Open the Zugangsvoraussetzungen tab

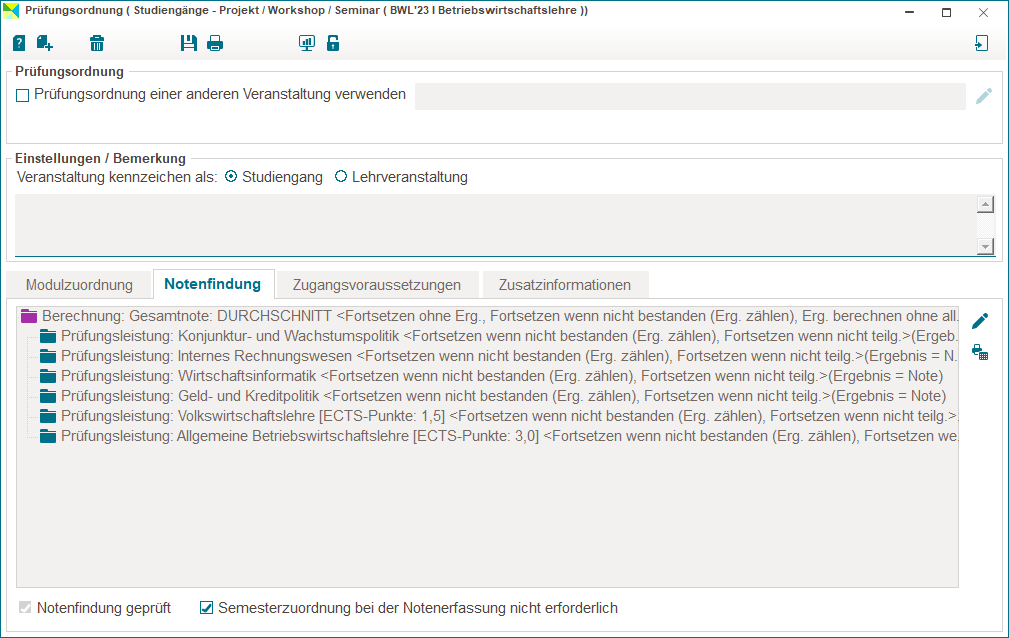376,285
